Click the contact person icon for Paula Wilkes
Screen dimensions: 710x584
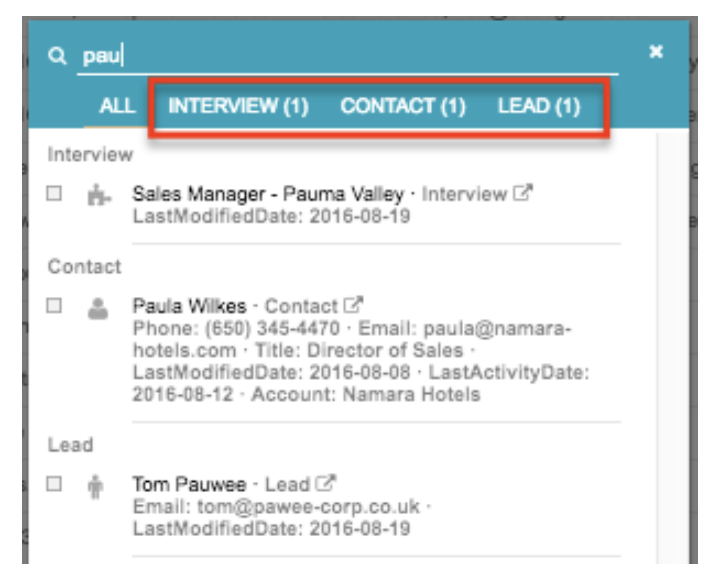[98, 308]
